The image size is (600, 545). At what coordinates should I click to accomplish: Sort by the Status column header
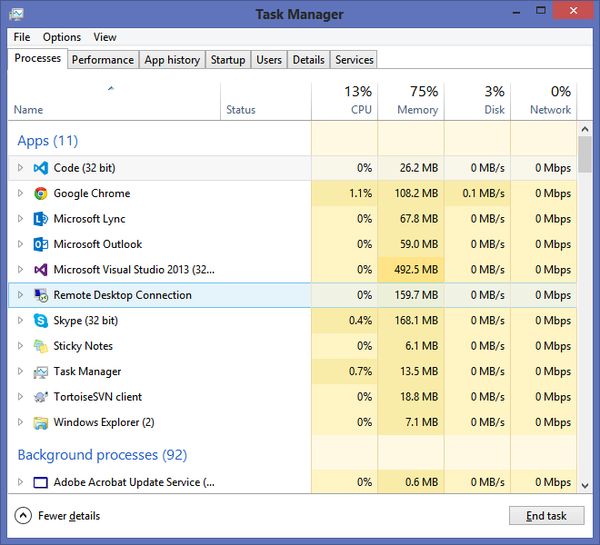[266, 101]
